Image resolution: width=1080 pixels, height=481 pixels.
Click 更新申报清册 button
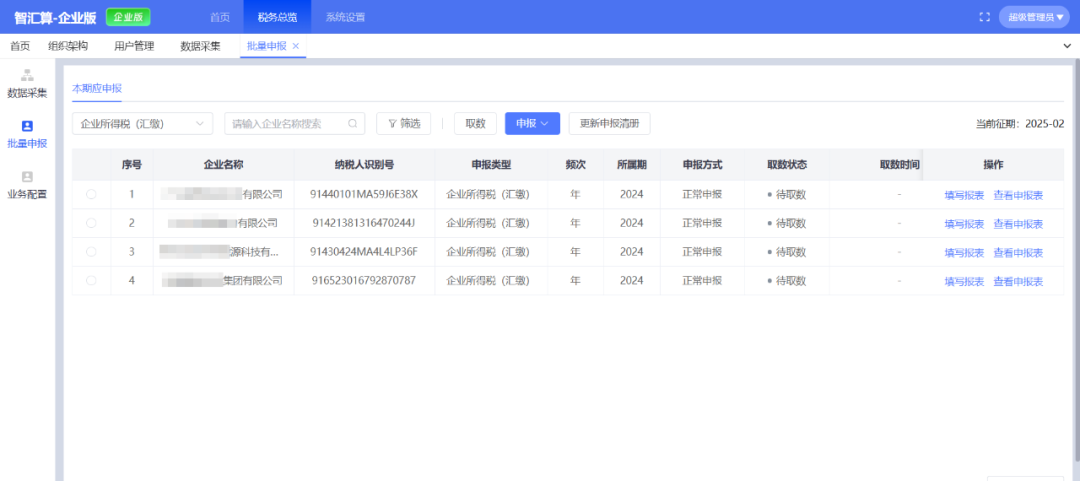610,123
